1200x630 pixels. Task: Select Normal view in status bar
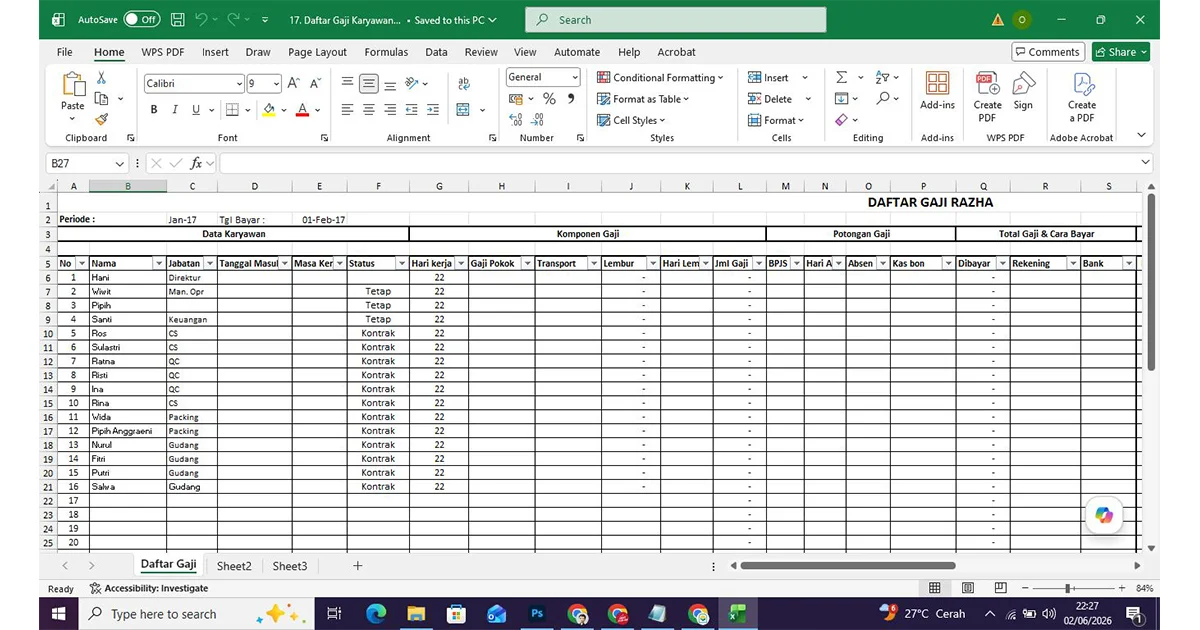pyautogui.click(x=935, y=588)
